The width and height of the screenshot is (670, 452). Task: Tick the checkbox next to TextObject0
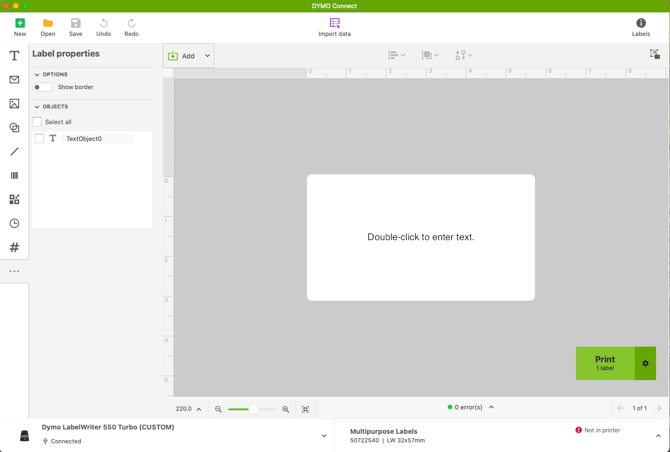(x=39, y=139)
